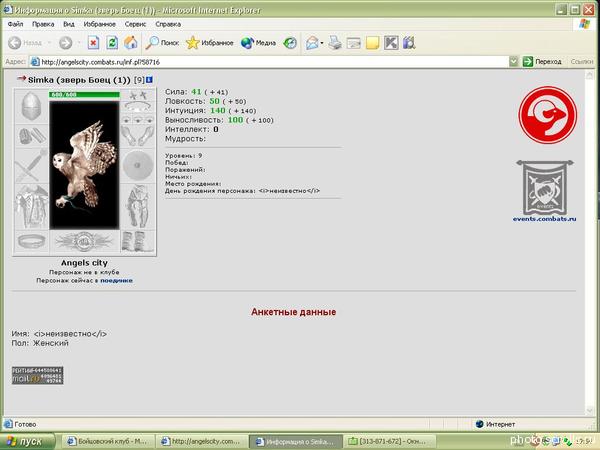Image resolution: width=600 pixels, height=450 pixels.
Task: Click the leg armor equipment slot
Action: 138,207
